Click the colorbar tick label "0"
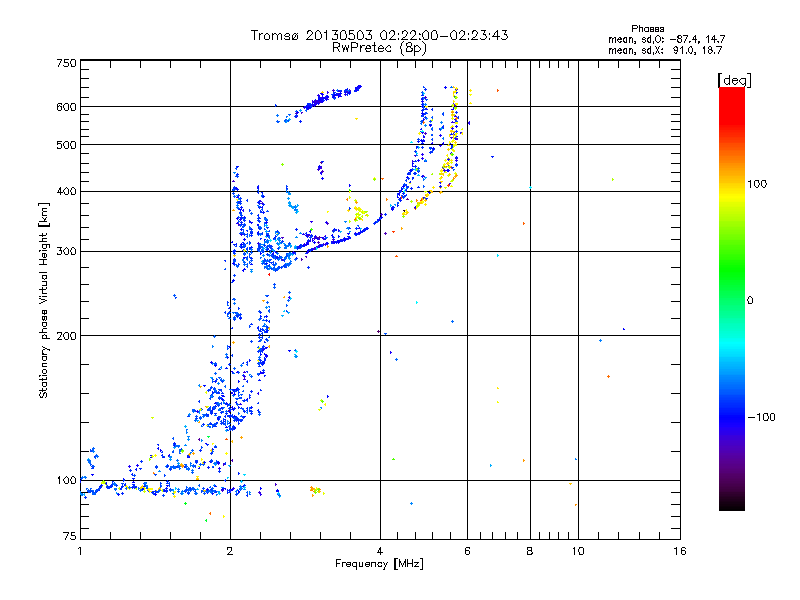Image resolution: width=800 pixels, height=600 pixels. [x=750, y=301]
